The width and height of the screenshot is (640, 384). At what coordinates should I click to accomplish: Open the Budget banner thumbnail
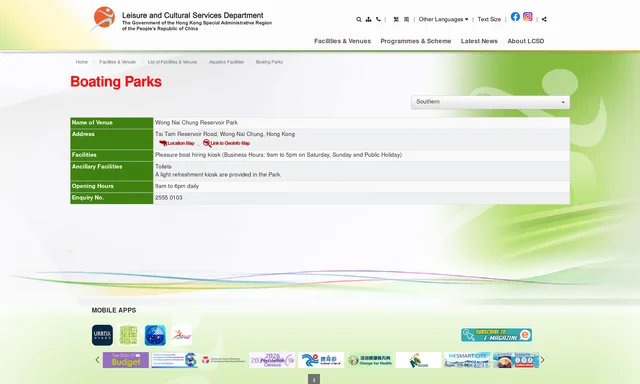point(126,360)
